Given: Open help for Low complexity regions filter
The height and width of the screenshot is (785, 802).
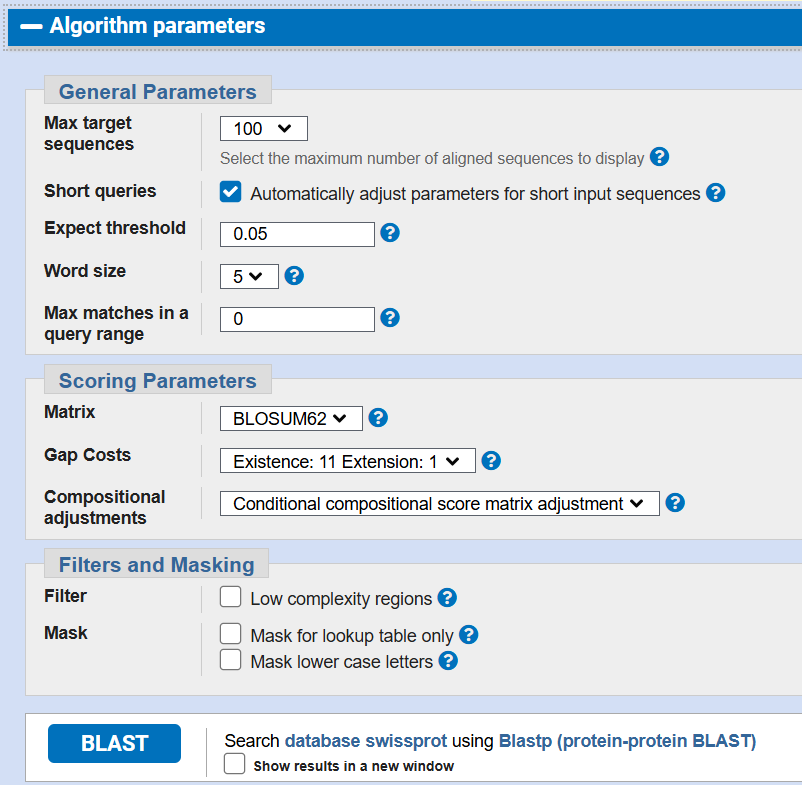Looking at the screenshot, I should [x=447, y=597].
